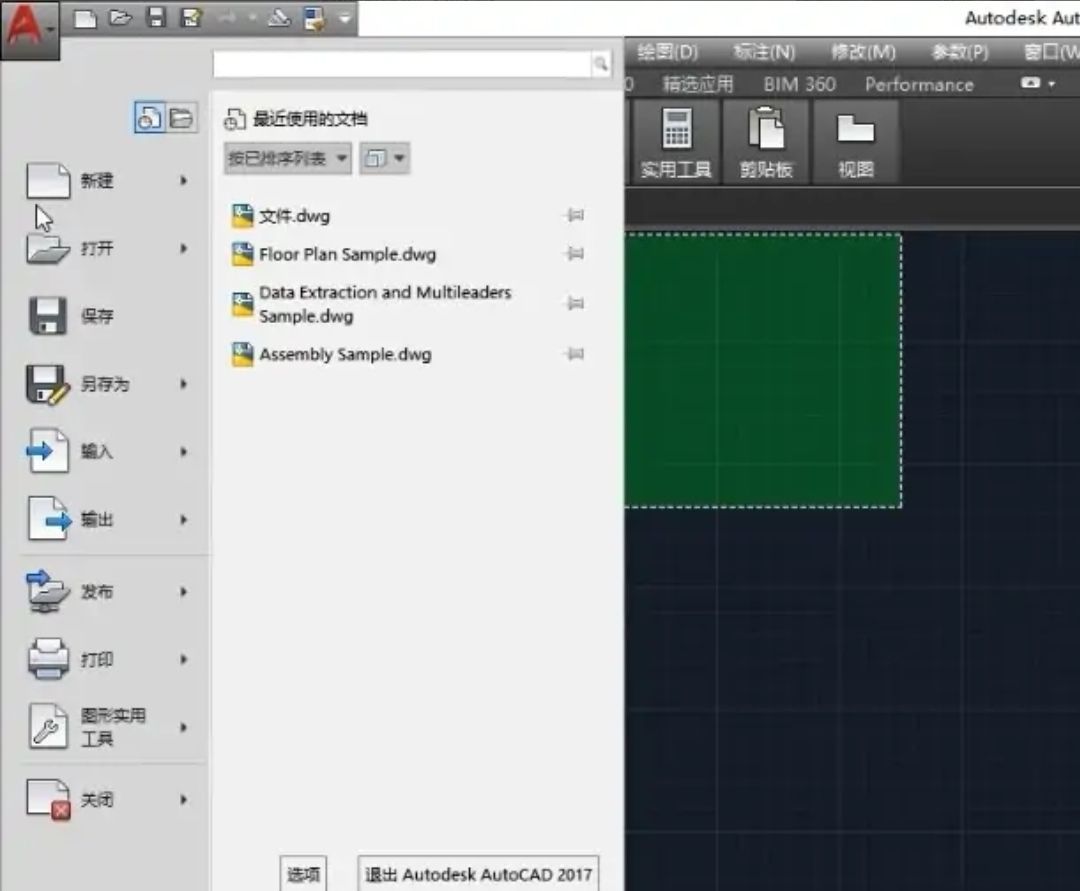Expand the 发布 submenu arrow
1080x891 pixels.
tap(183, 591)
